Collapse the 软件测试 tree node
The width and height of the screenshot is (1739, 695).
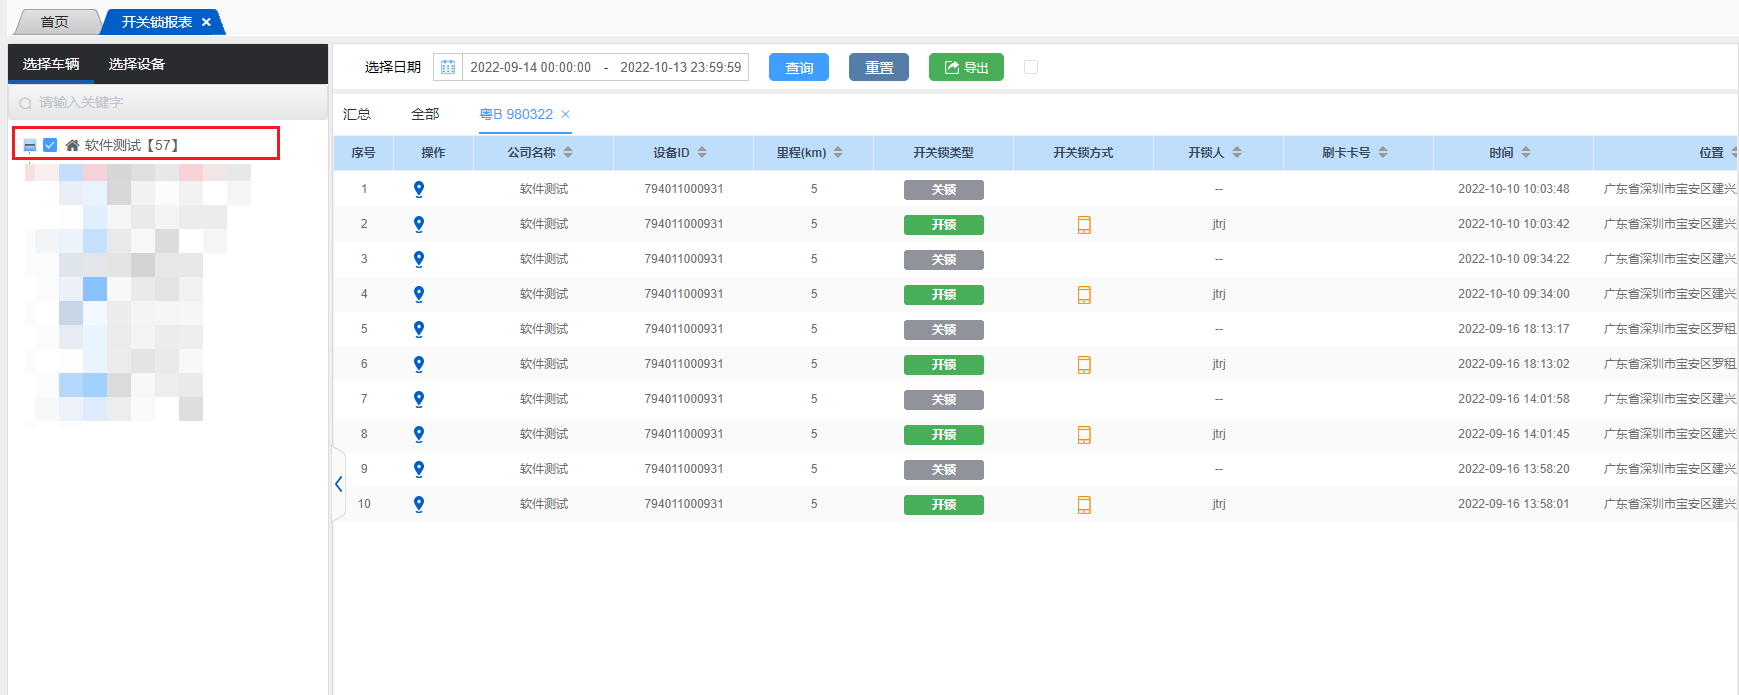tap(30, 146)
